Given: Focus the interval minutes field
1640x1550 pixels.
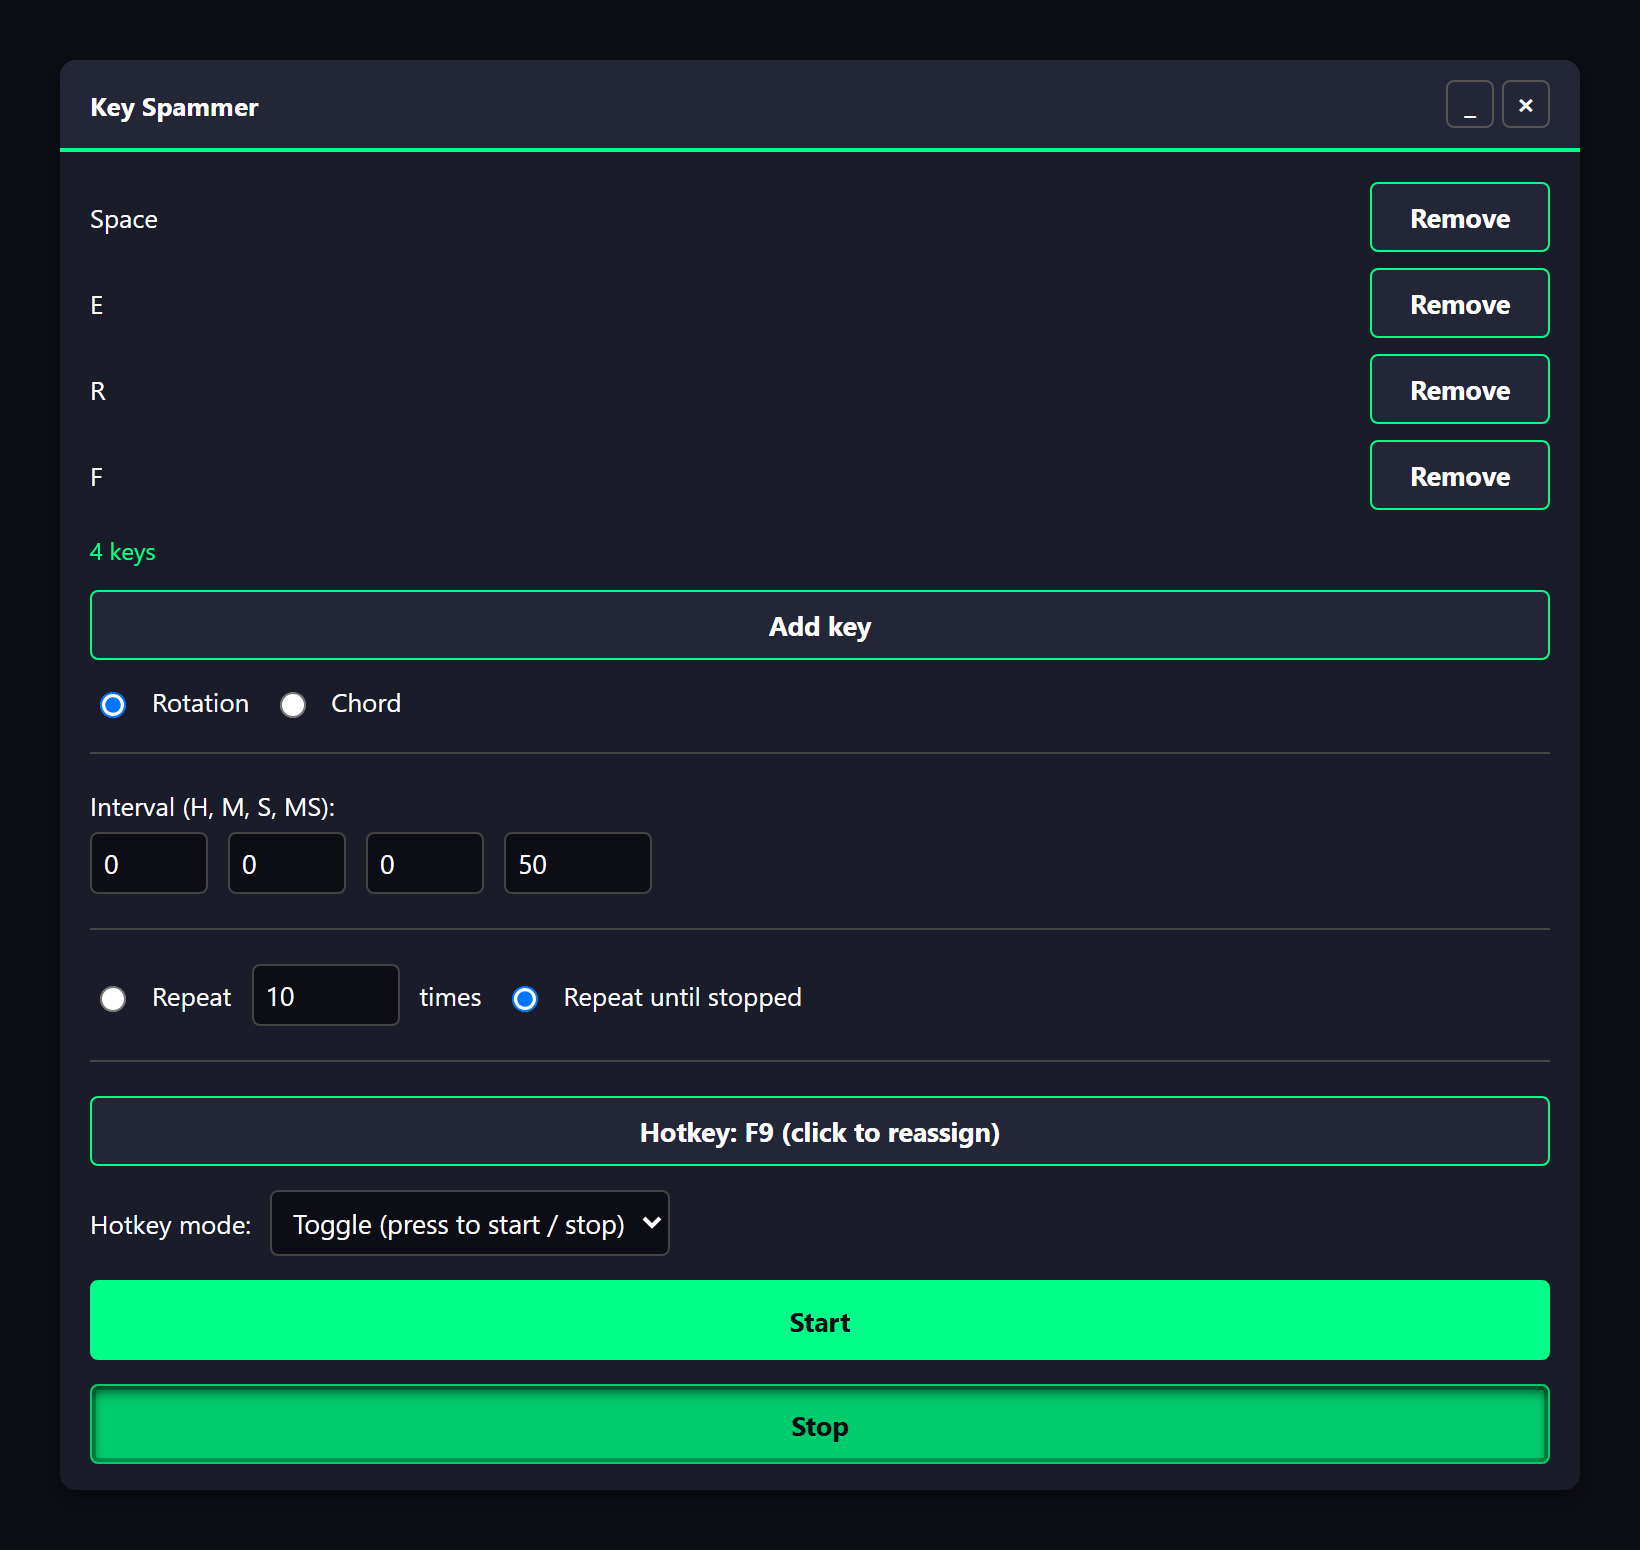Looking at the screenshot, I should tap(287, 863).
